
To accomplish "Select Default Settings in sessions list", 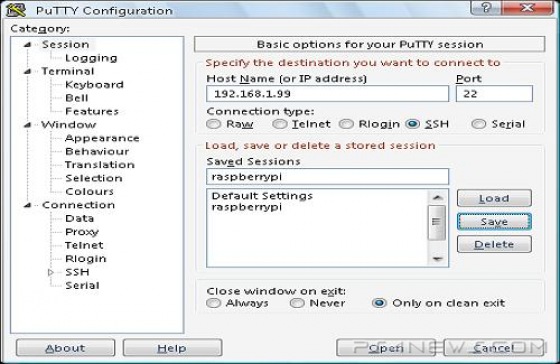I will pyautogui.click(x=262, y=196).
